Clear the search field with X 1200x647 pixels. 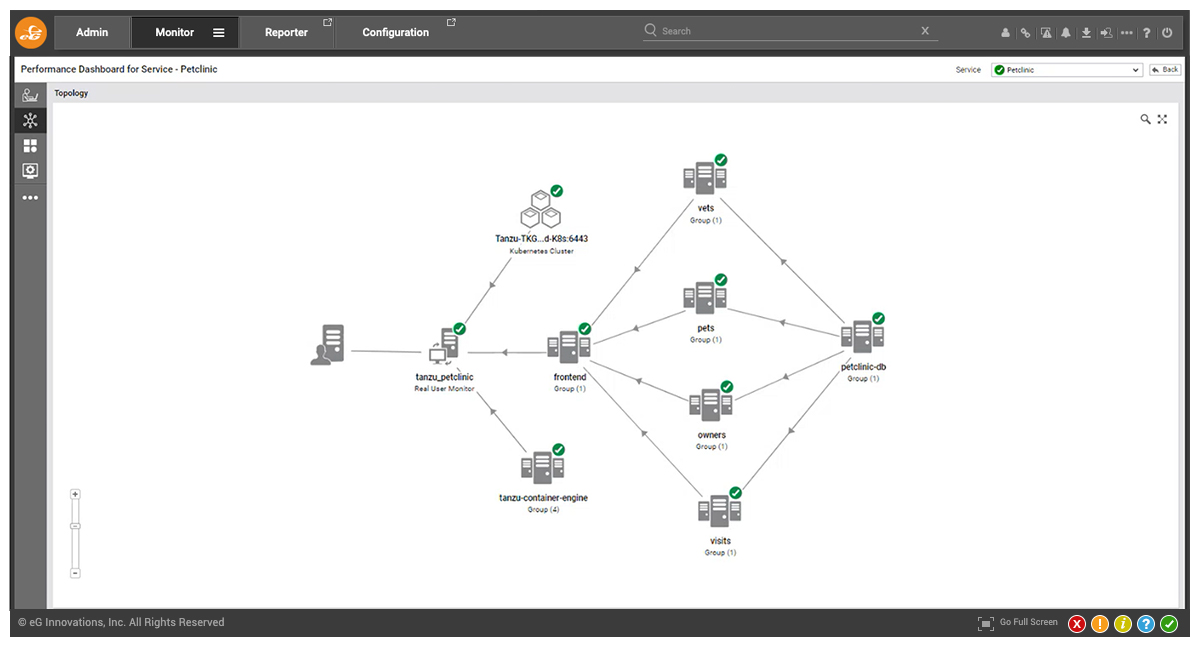(925, 31)
